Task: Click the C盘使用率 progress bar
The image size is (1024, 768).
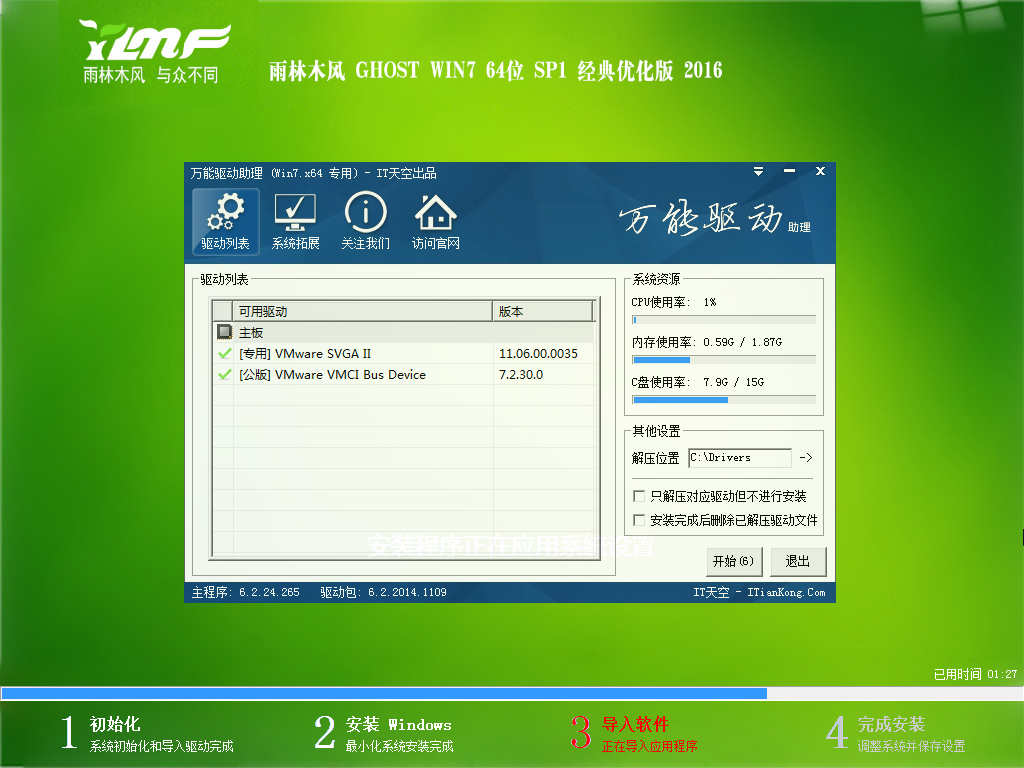Action: click(724, 400)
